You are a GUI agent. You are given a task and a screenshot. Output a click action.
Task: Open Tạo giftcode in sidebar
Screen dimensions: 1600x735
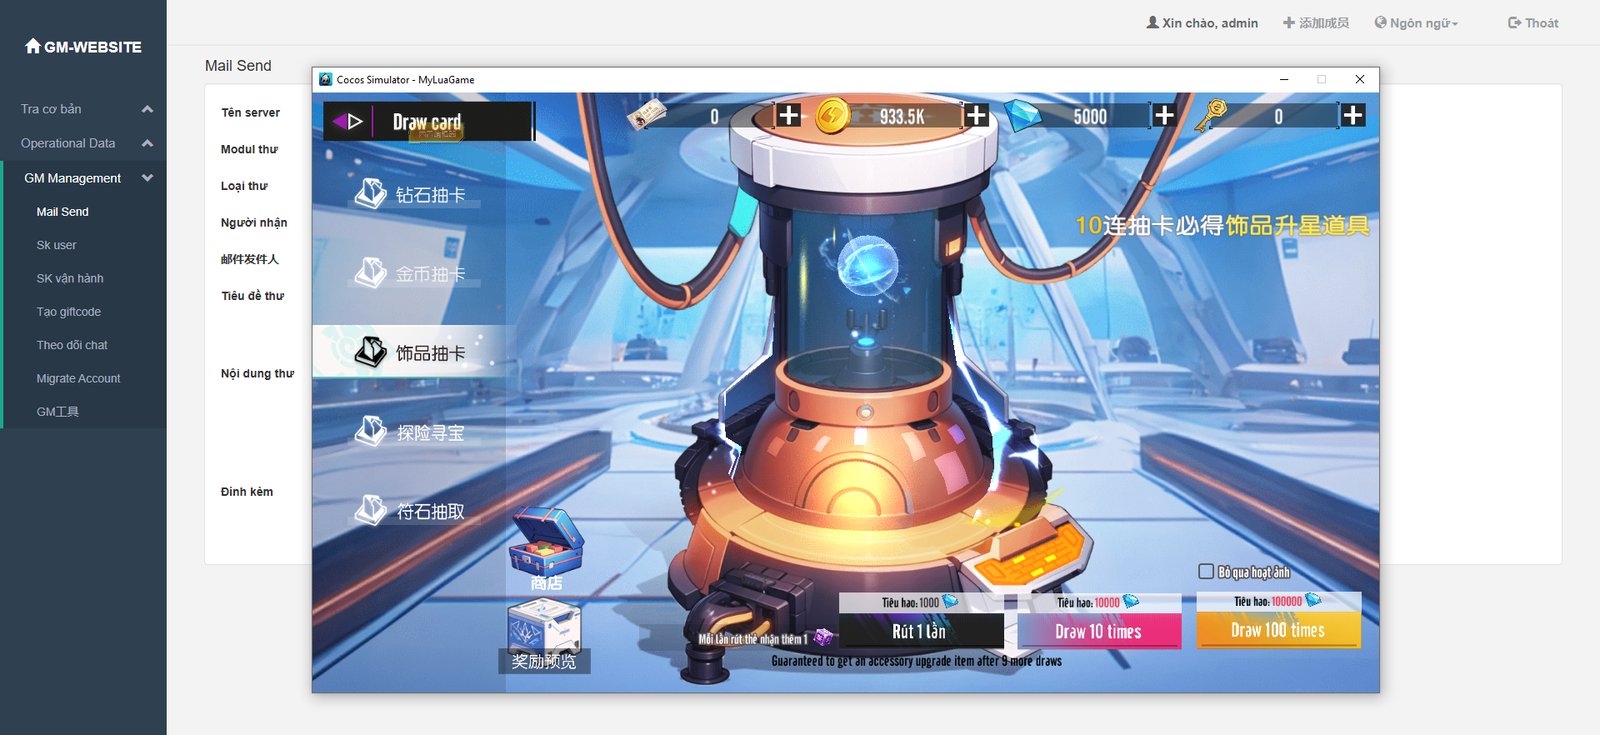click(x=69, y=312)
